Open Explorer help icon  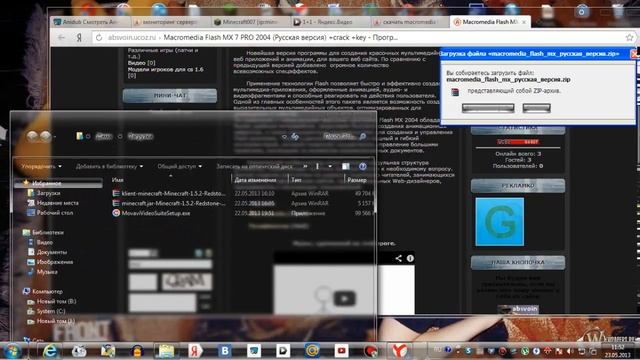click(362, 167)
